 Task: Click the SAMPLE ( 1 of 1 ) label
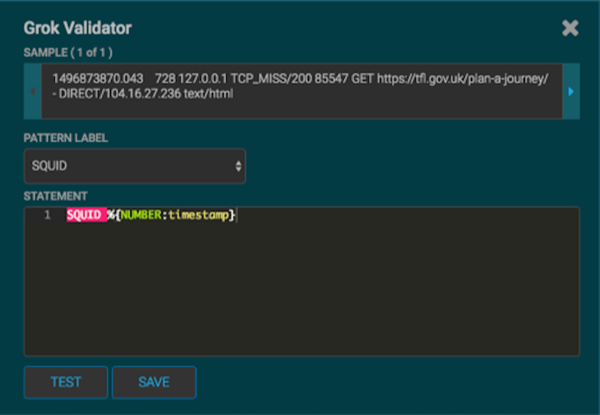[x=68, y=52]
